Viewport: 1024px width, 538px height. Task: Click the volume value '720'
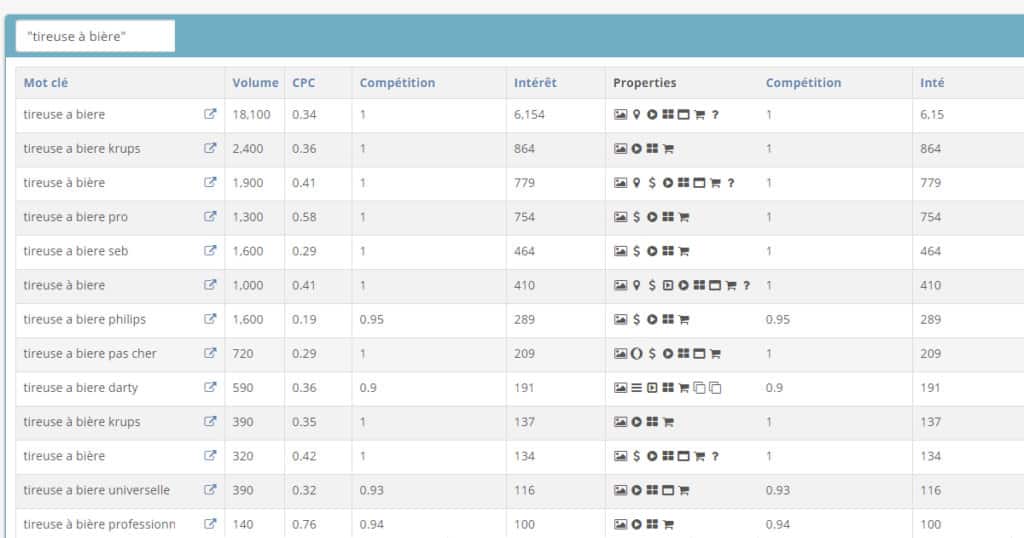243,353
